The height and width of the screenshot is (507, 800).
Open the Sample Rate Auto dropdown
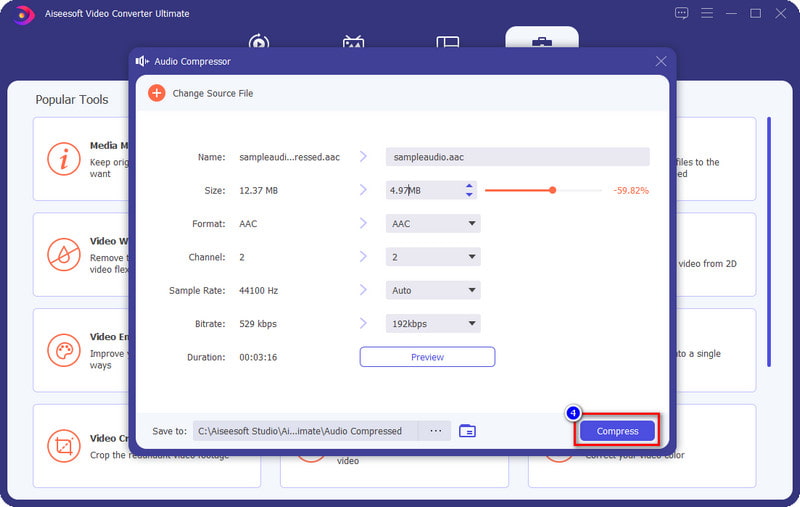pyautogui.click(x=433, y=290)
